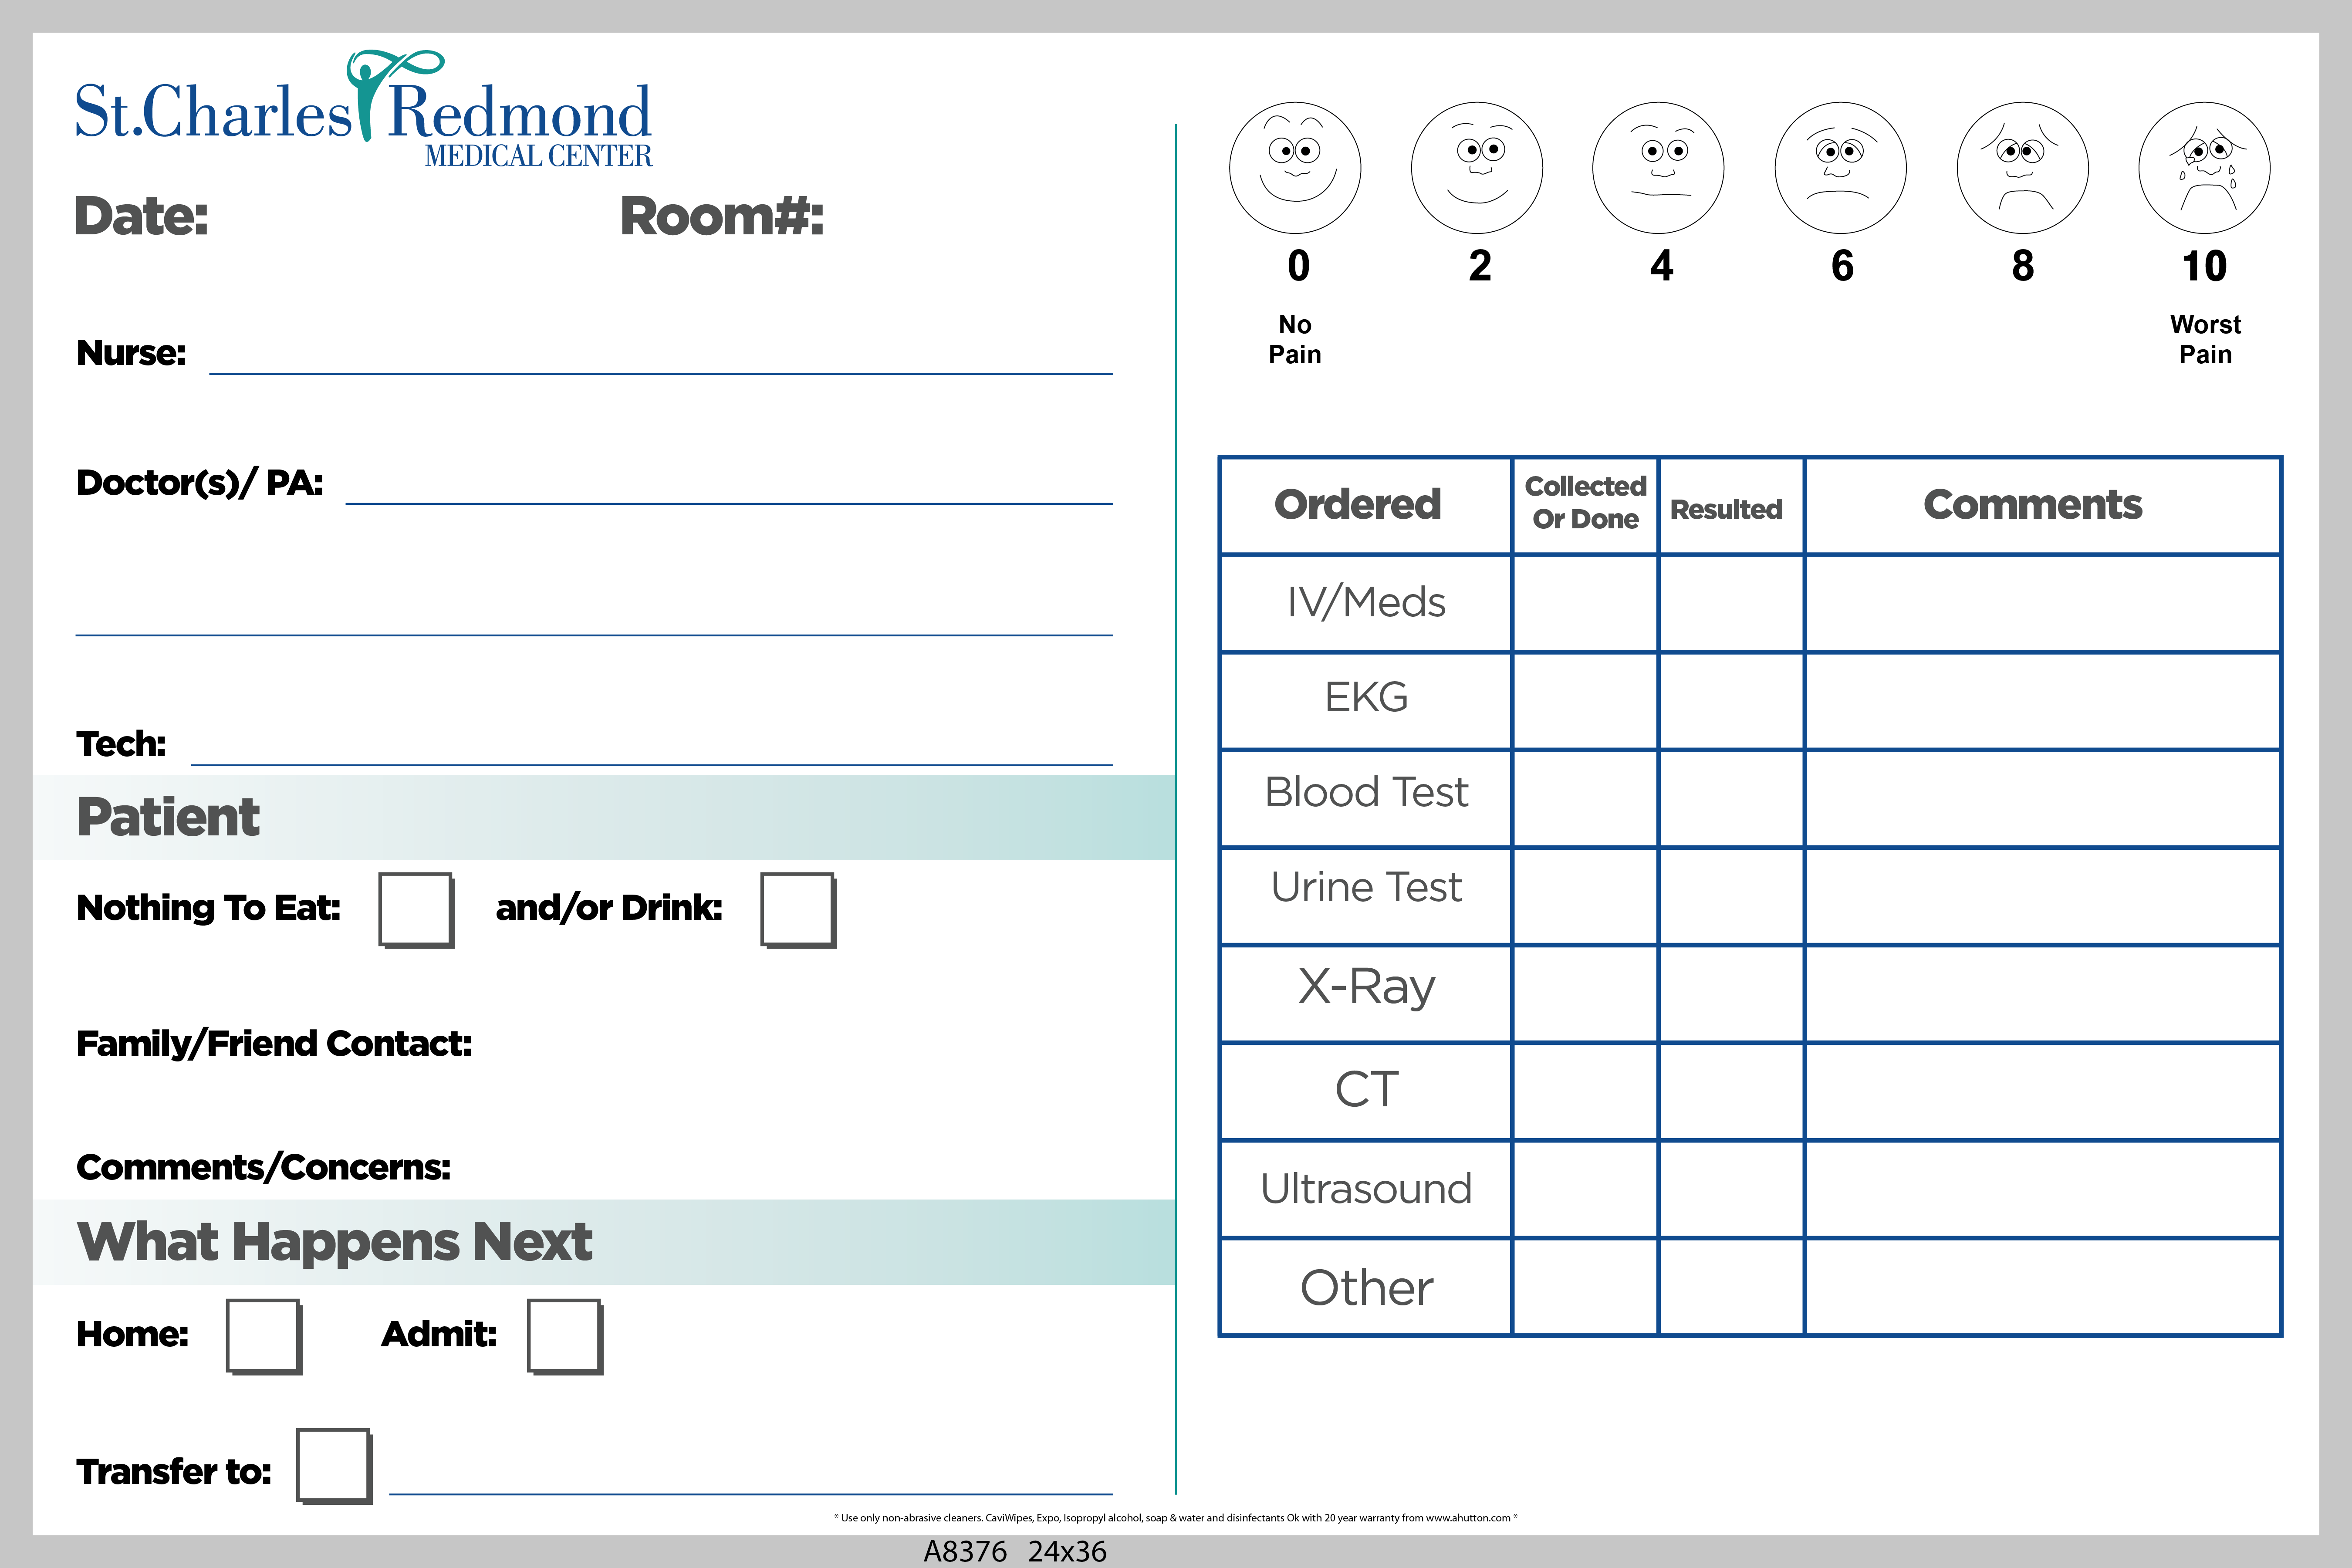Mark CT Collected Or Done cell

[x=1585, y=1092]
